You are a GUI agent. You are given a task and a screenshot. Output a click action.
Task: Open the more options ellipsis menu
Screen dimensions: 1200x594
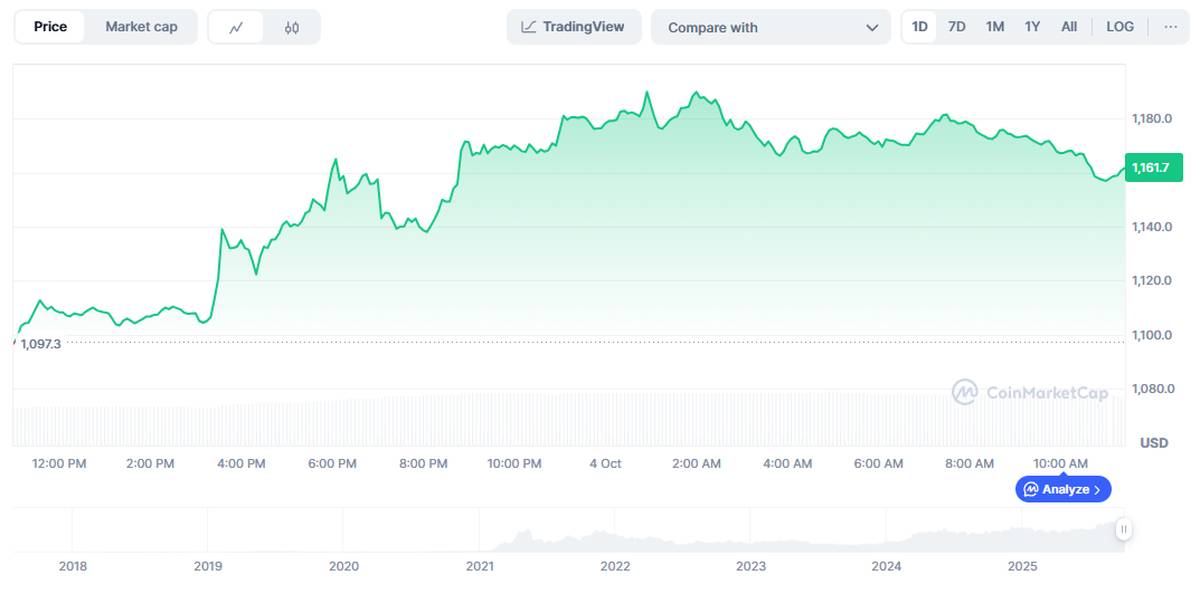[1170, 27]
